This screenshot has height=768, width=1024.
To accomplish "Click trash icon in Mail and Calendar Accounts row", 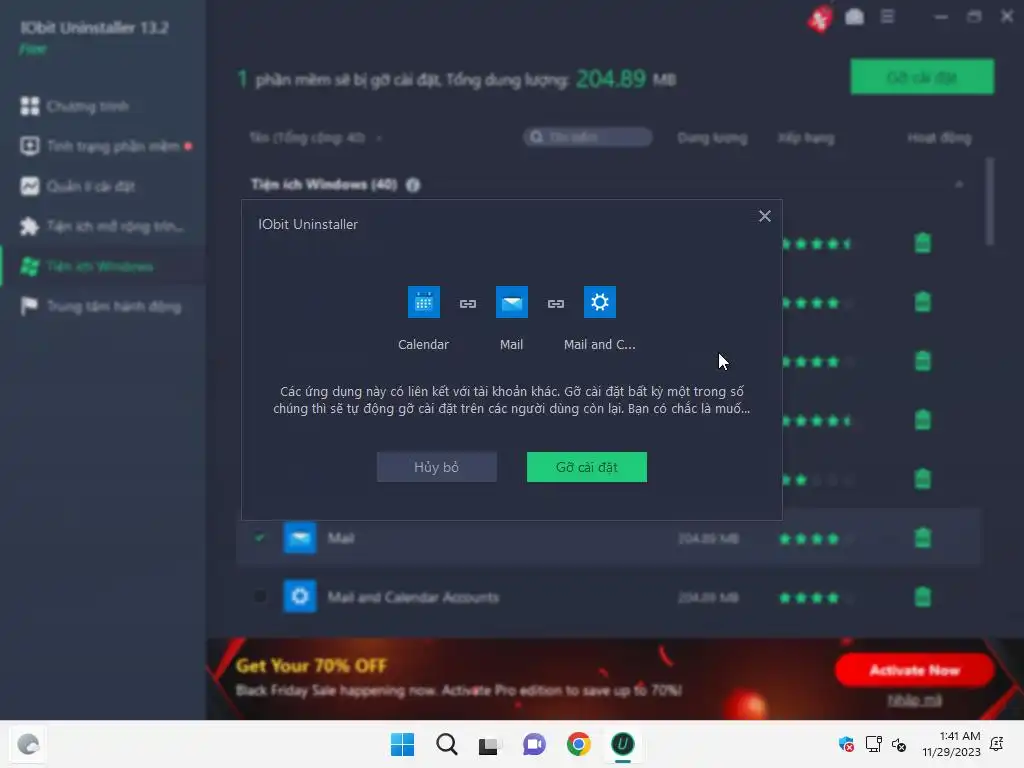I will click(x=923, y=596).
